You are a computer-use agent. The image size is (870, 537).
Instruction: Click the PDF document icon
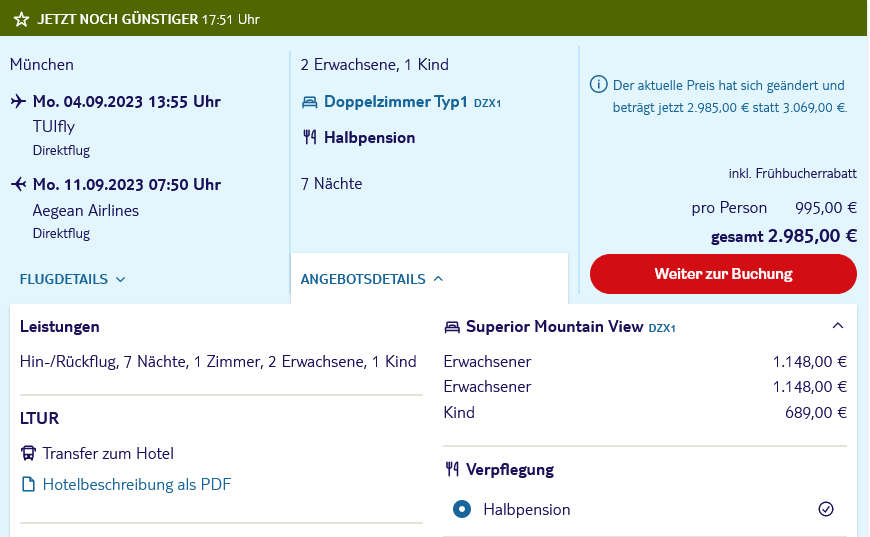click(28, 484)
